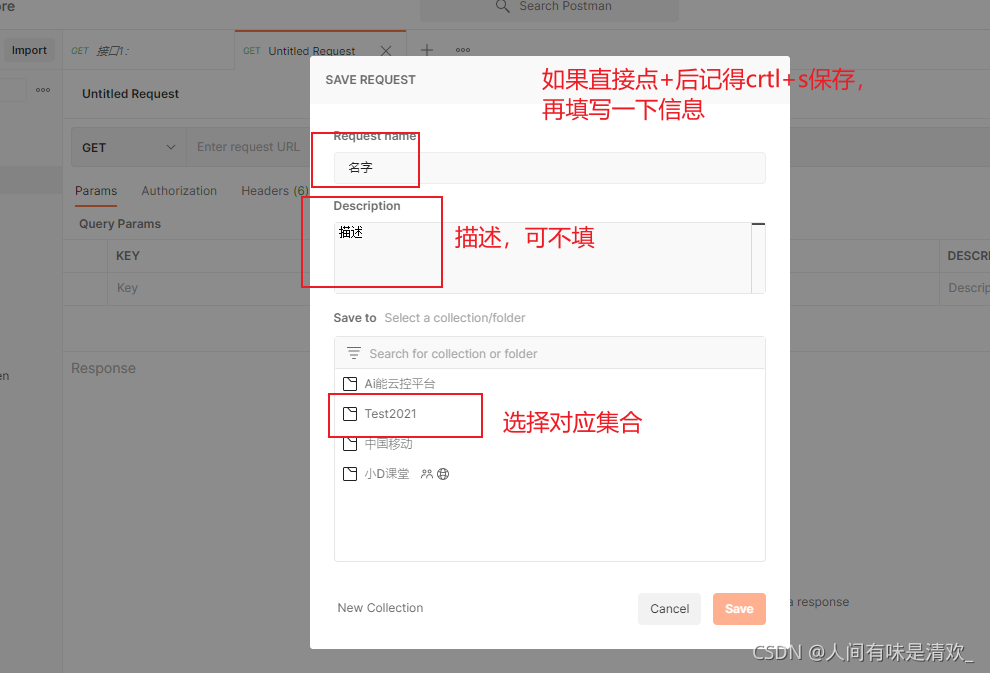Select the Test2021 collection

coord(550,414)
